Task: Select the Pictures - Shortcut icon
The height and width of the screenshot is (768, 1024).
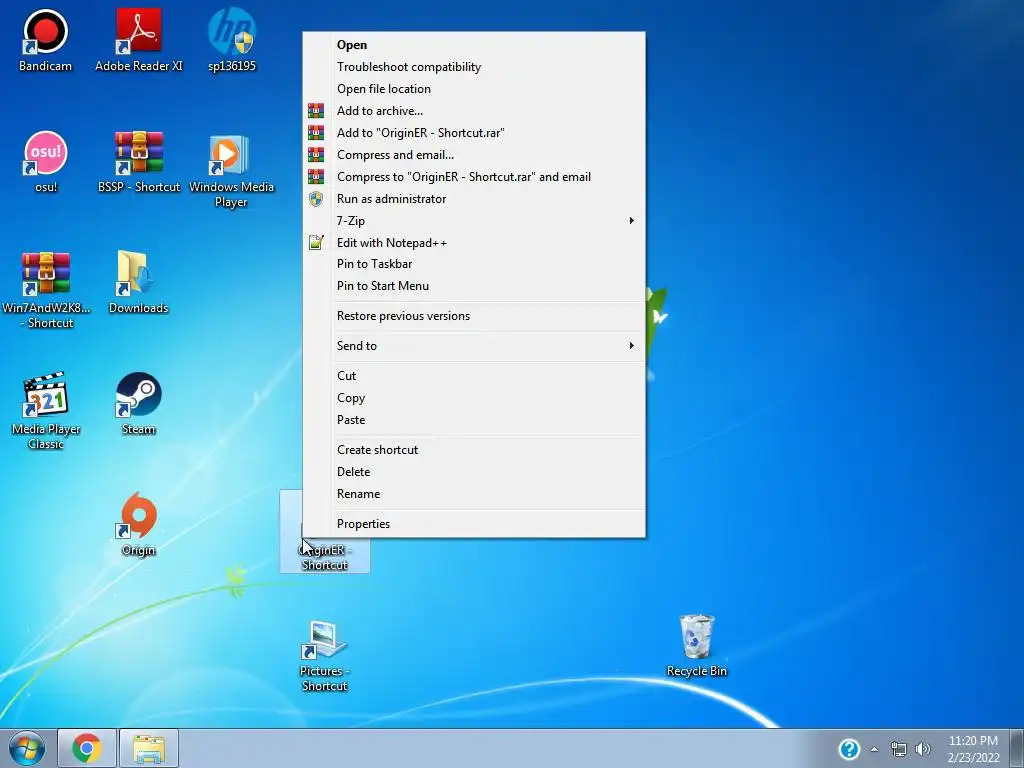Action: [x=325, y=655]
